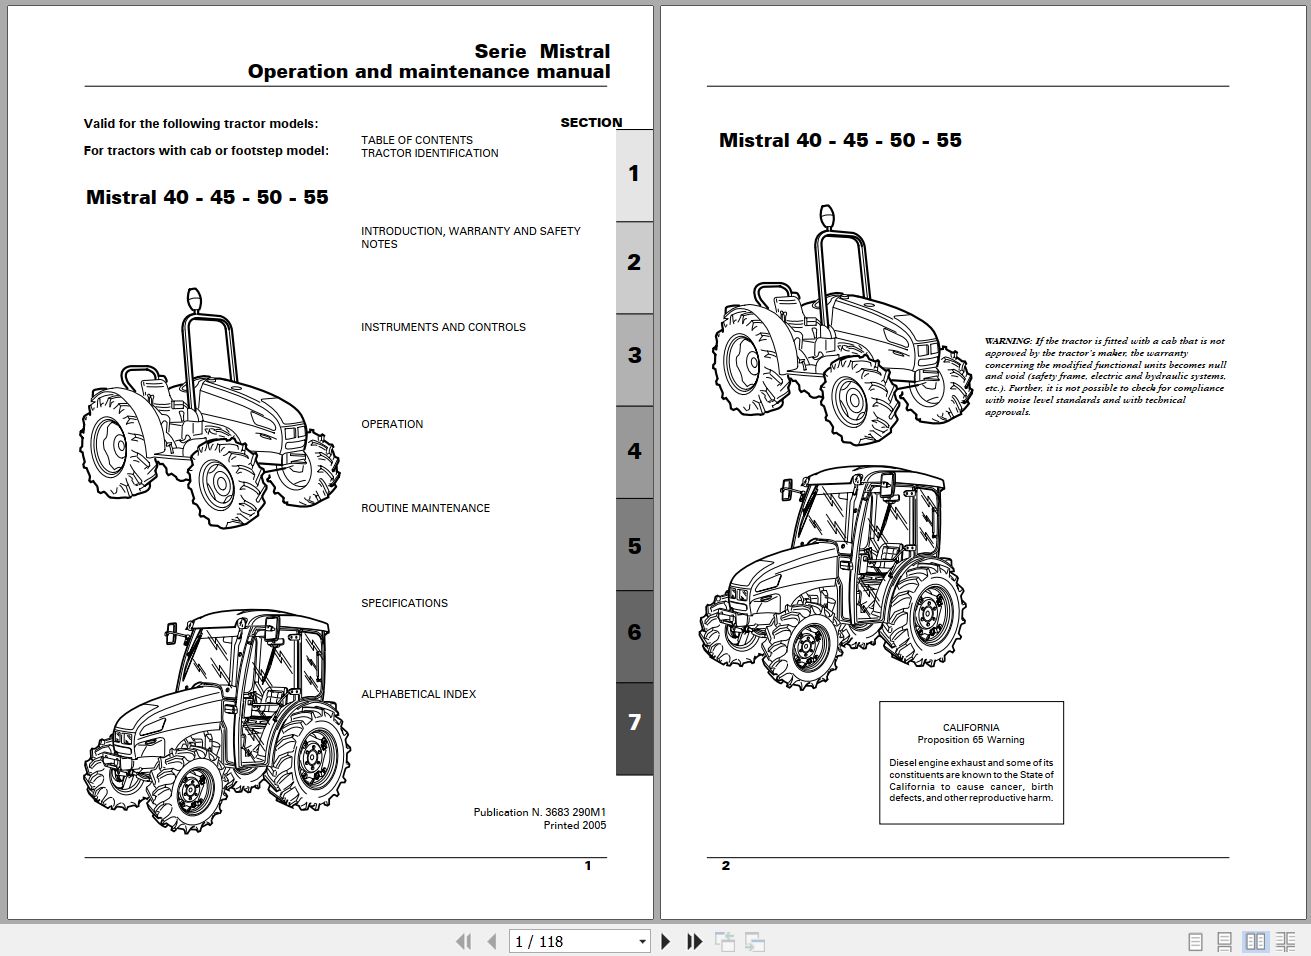Click TABLE OF CONTENTS entry
Screen dimensions: 1311x956
(417, 140)
